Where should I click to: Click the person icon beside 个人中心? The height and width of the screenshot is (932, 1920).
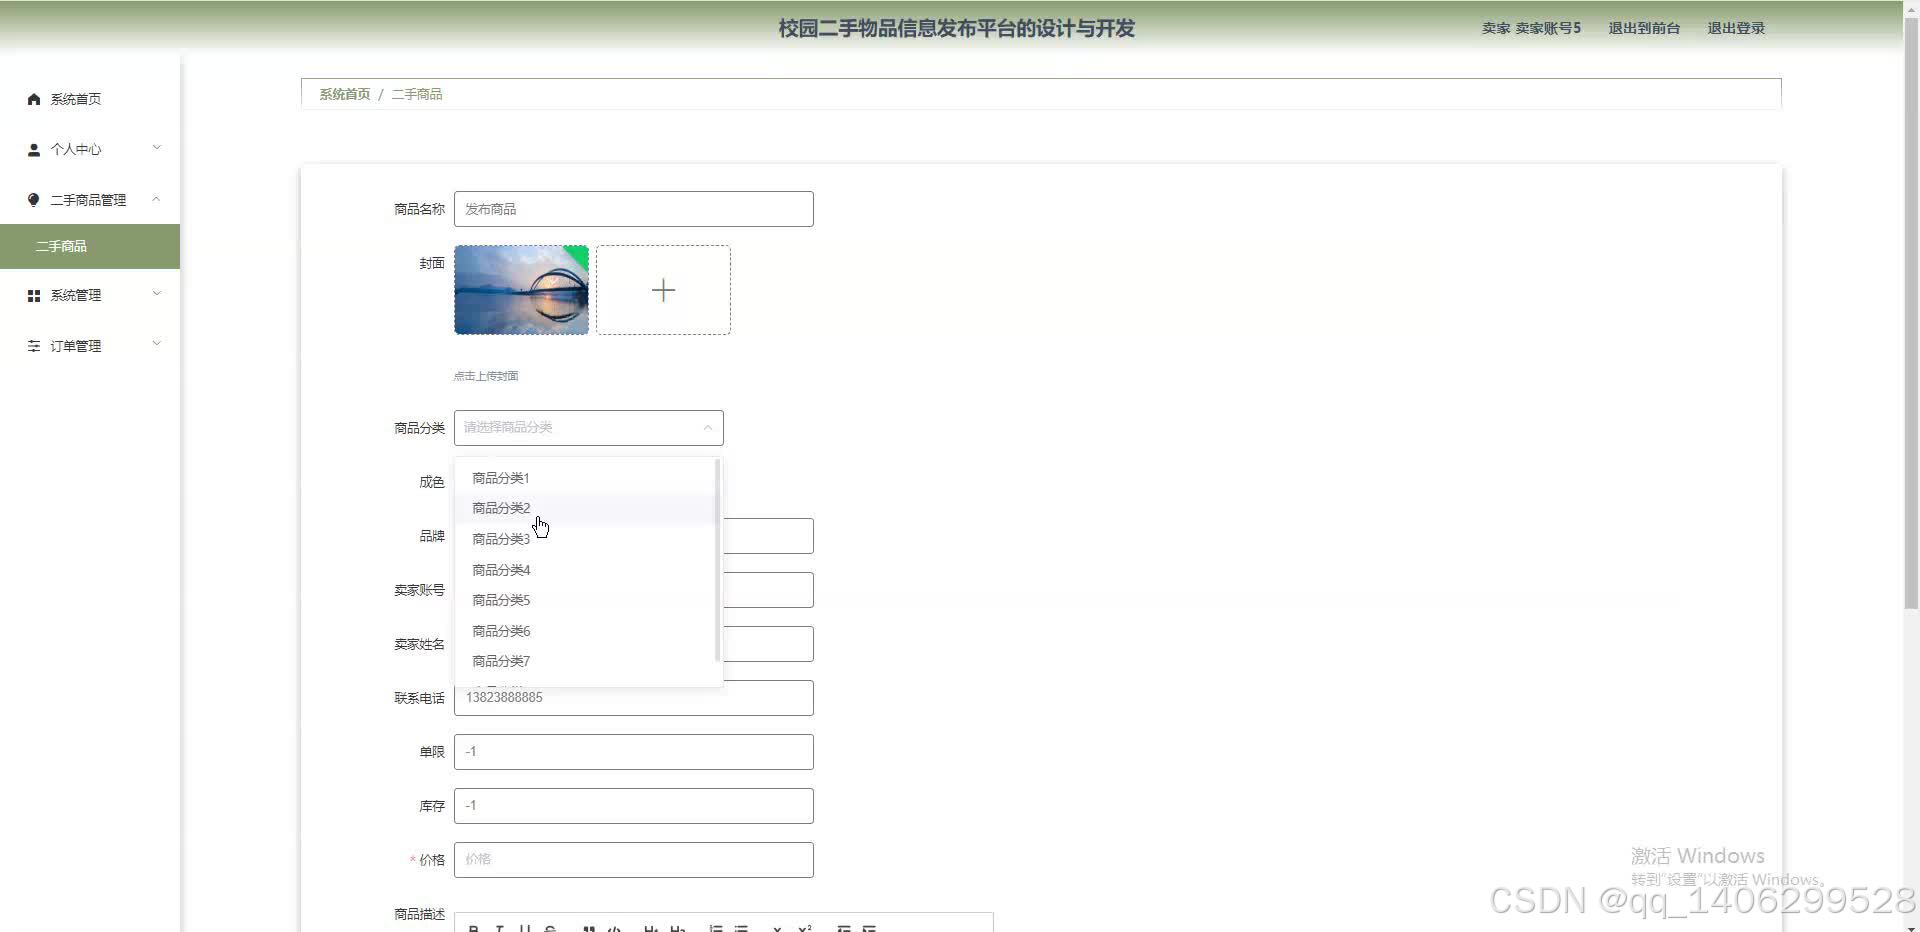pos(34,150)
